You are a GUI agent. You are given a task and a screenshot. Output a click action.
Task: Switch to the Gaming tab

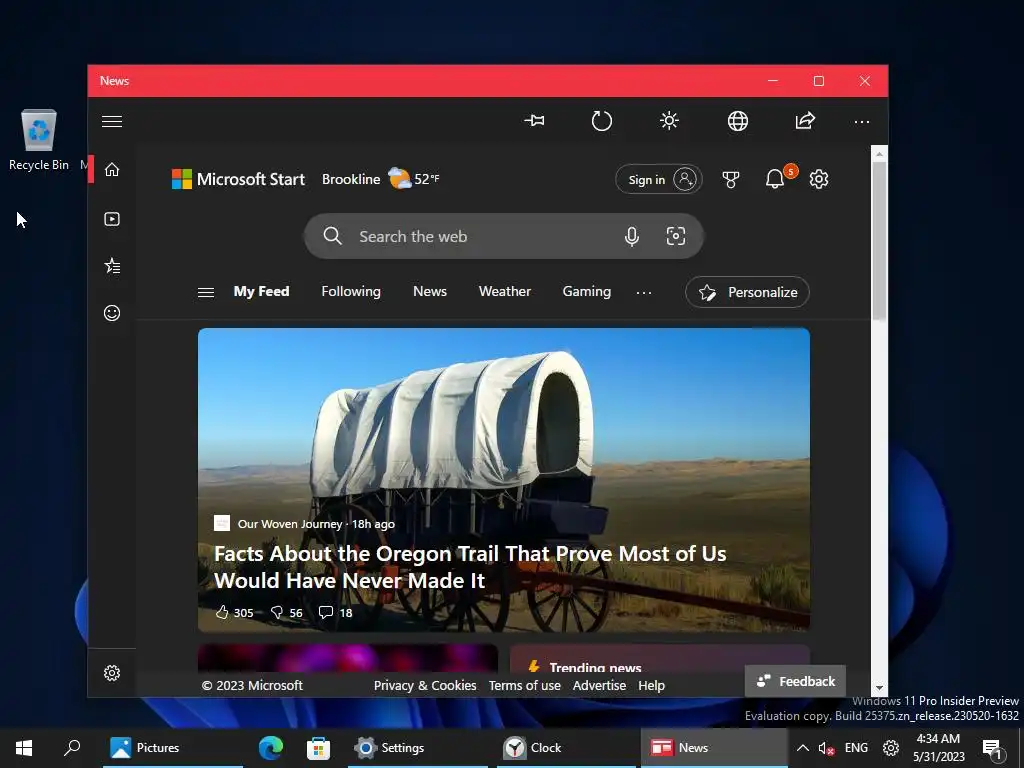[586, 291]
